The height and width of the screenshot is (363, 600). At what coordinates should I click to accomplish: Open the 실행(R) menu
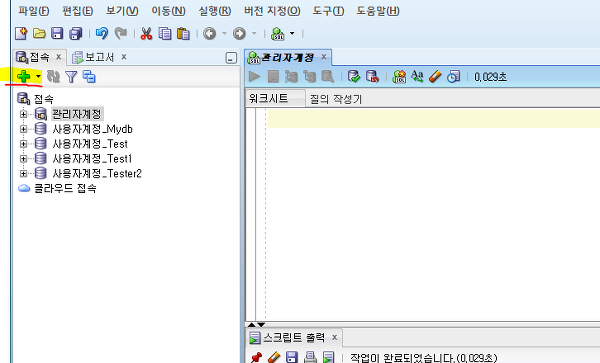pyautogui.click(x=215, y=11)
